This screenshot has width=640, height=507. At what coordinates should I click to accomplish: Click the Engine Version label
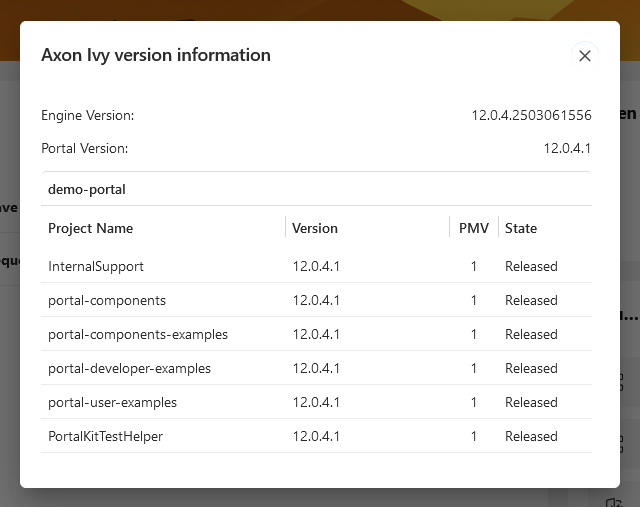(x=87, y=116)
